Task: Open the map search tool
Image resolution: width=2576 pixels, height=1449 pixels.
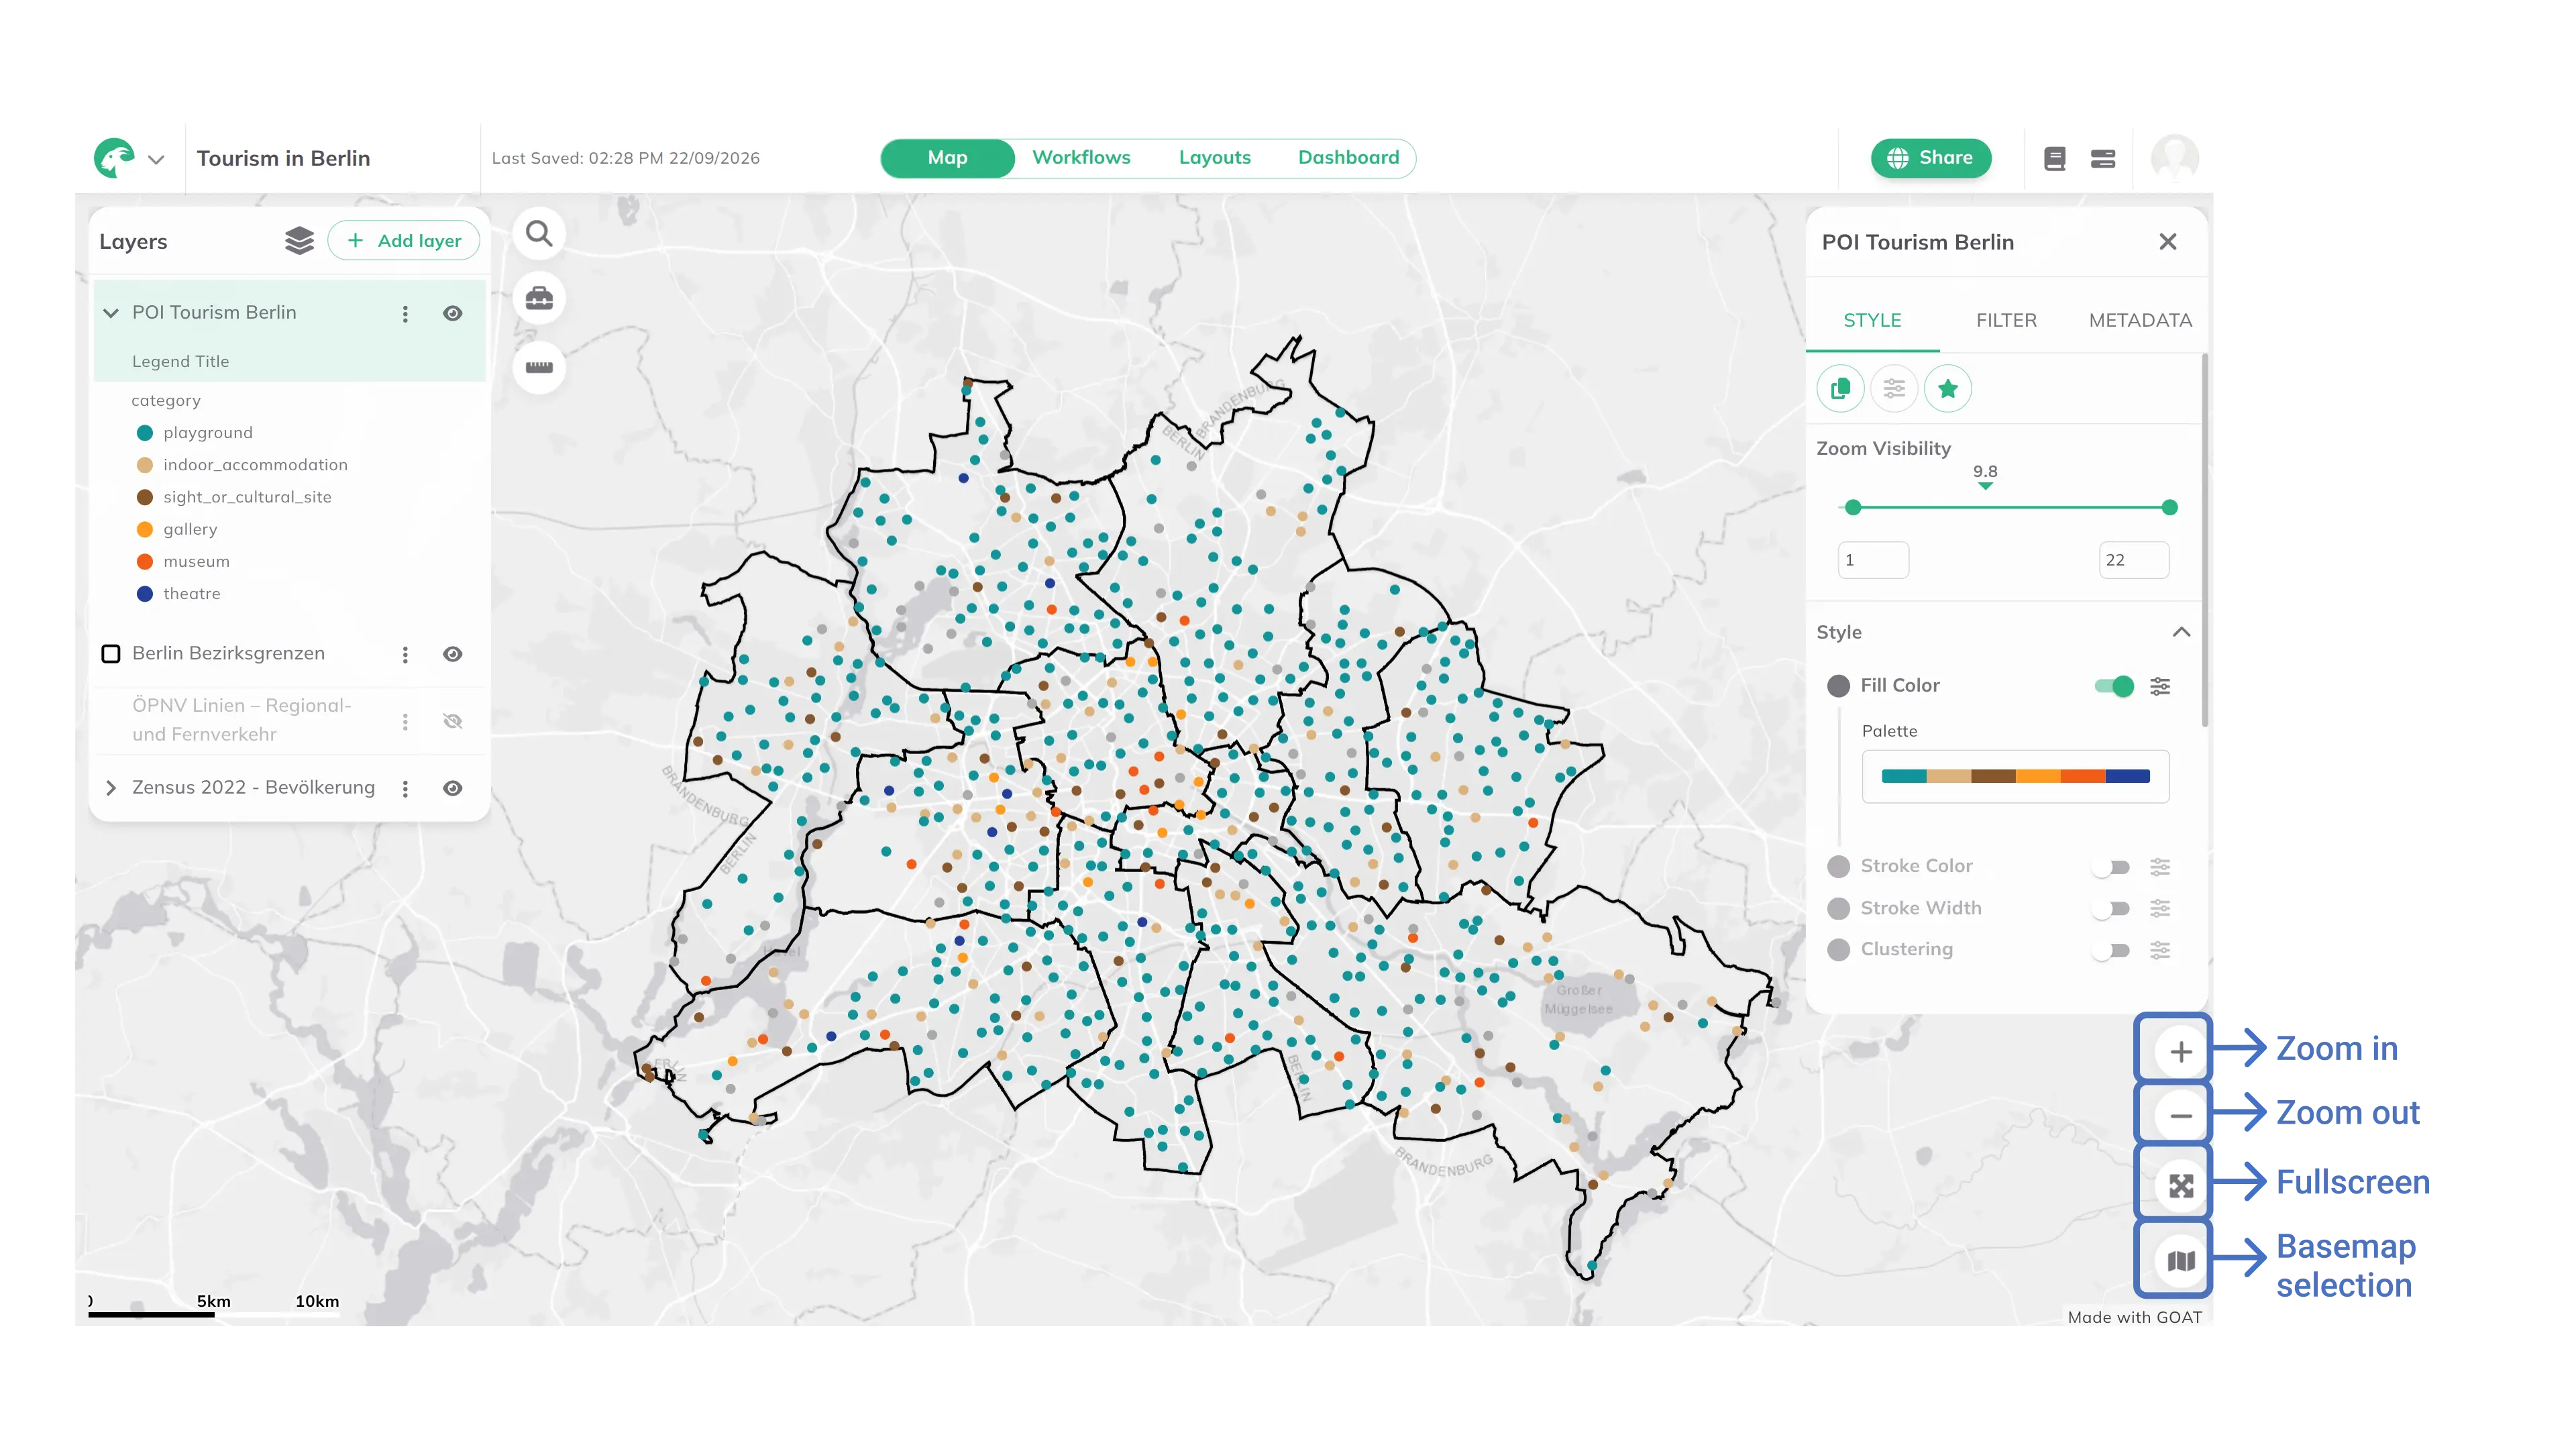Action: click(539, 234)
